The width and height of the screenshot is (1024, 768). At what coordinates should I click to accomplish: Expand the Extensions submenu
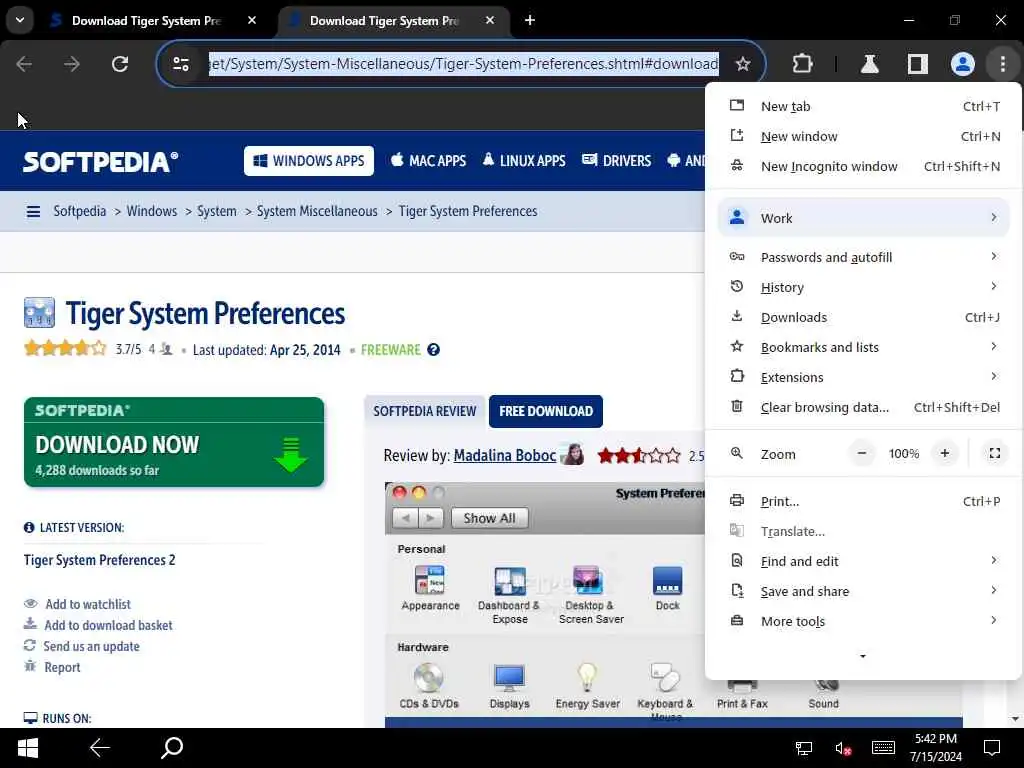pyautogui.click(x=863, y=377)
